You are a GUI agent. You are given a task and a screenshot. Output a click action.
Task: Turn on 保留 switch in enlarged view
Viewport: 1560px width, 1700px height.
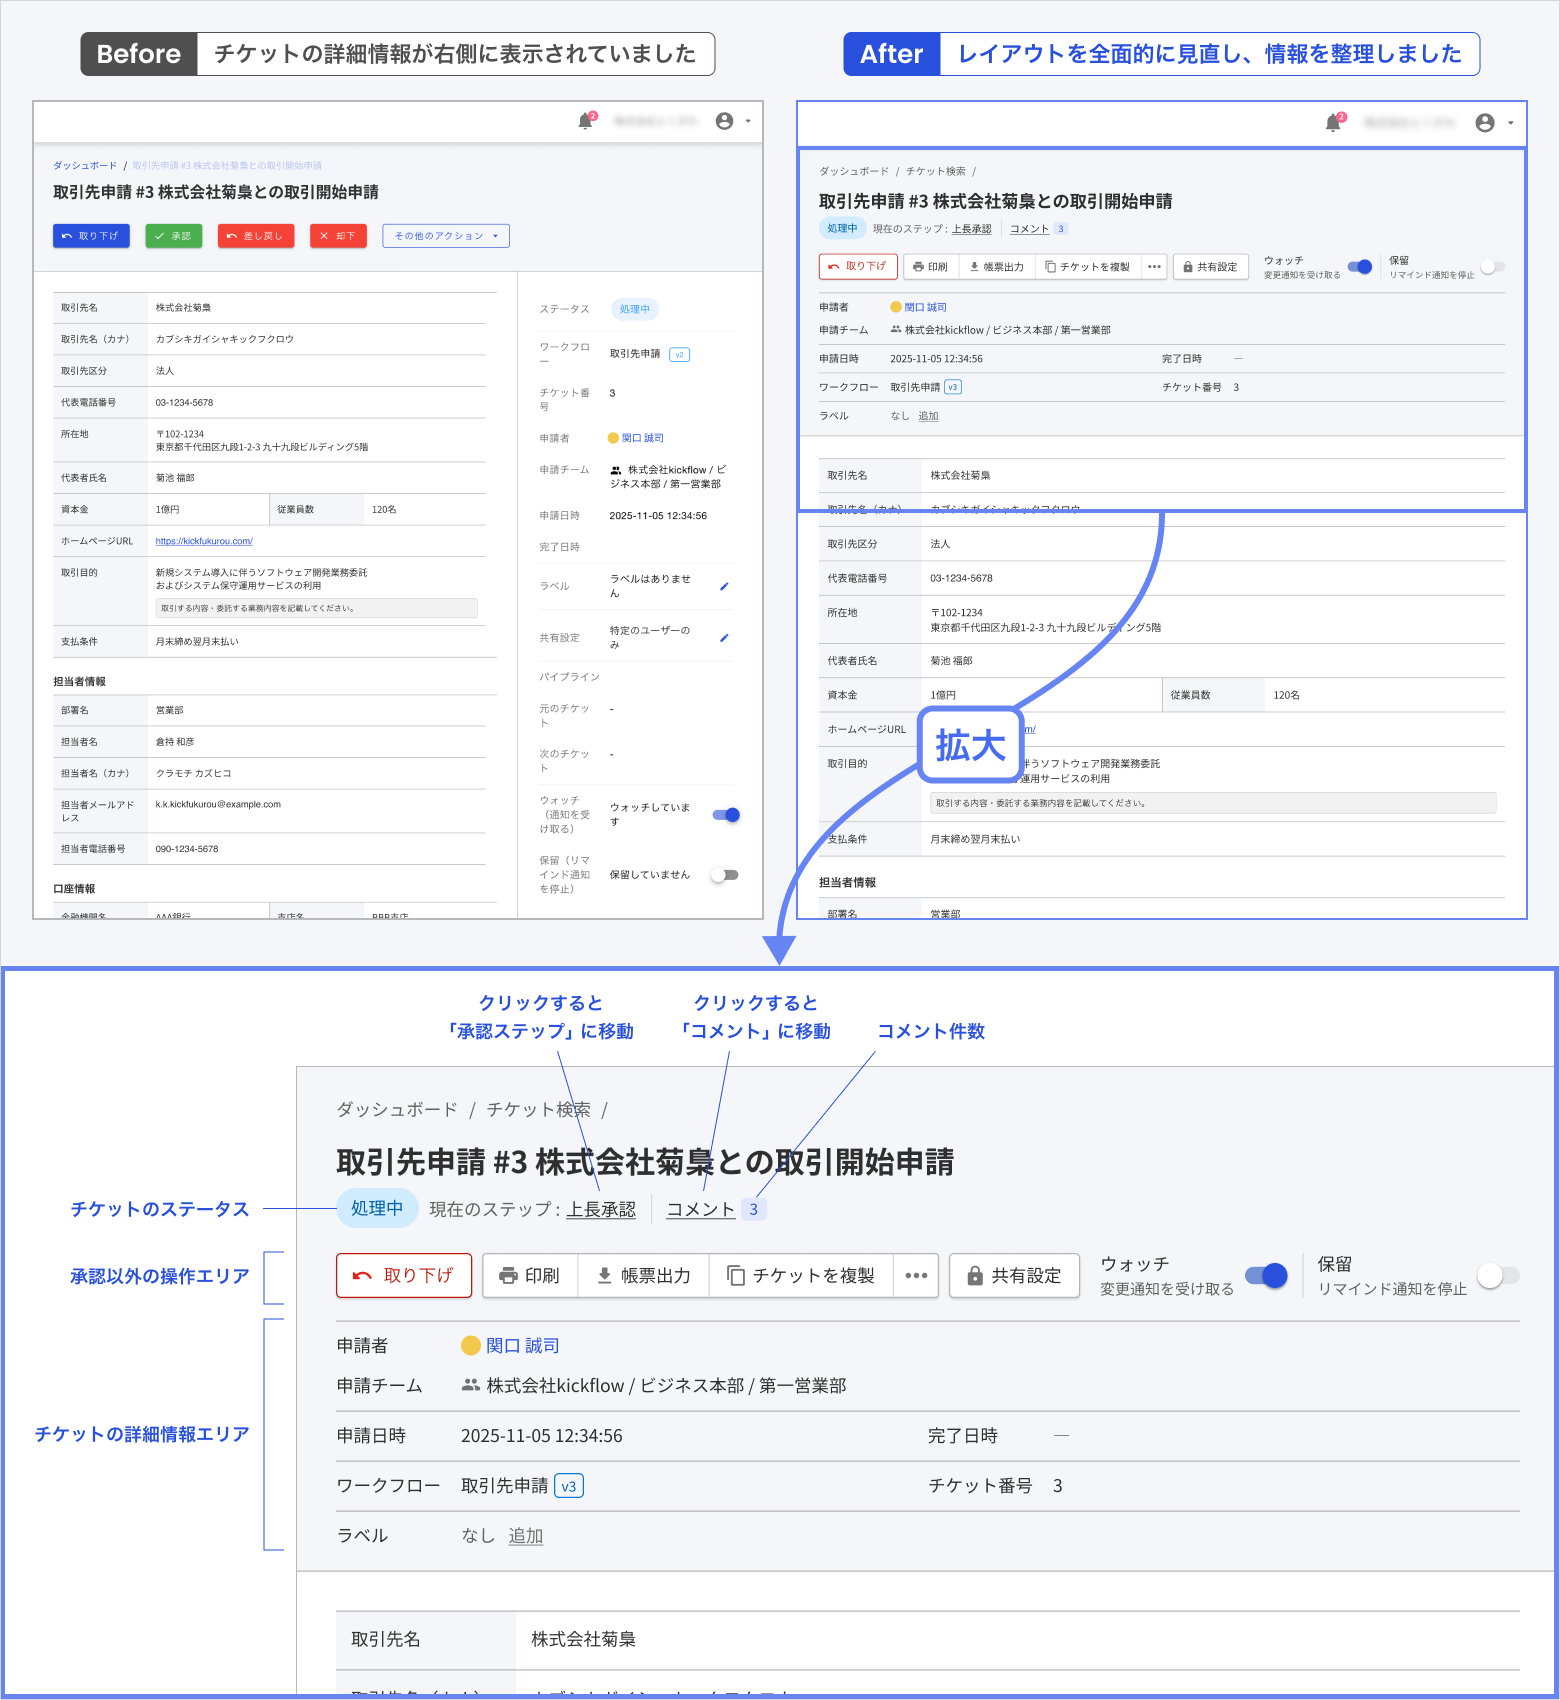pyautogui.click(x=1498, y=1275)
